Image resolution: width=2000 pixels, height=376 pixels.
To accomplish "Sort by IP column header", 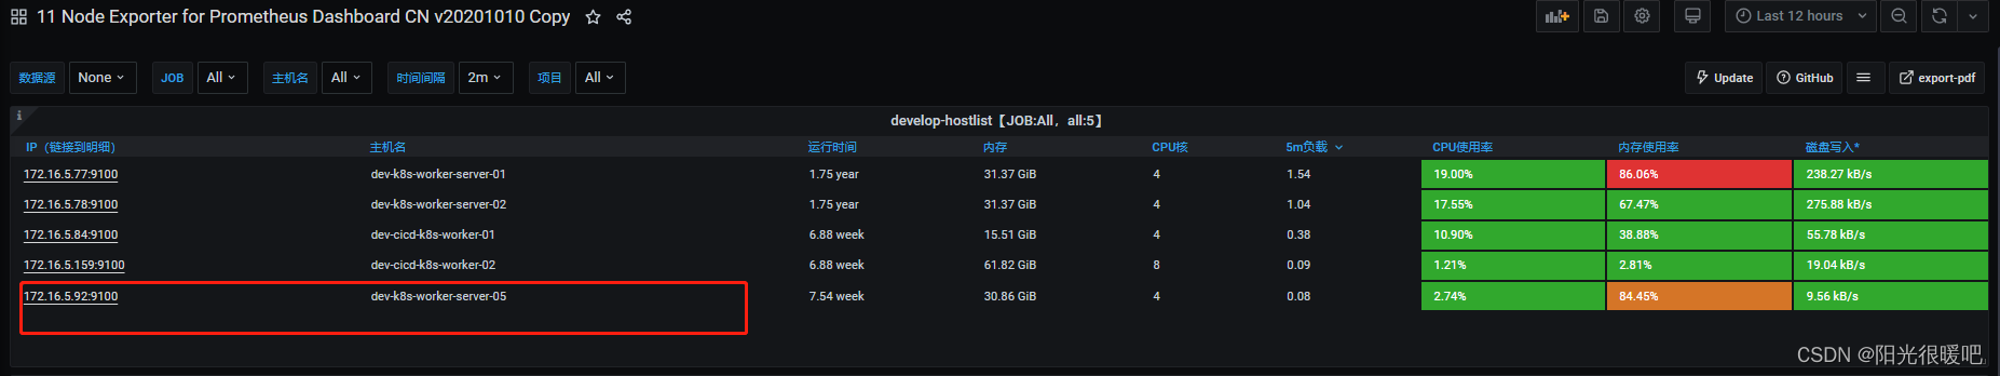I will click(70, 147).
